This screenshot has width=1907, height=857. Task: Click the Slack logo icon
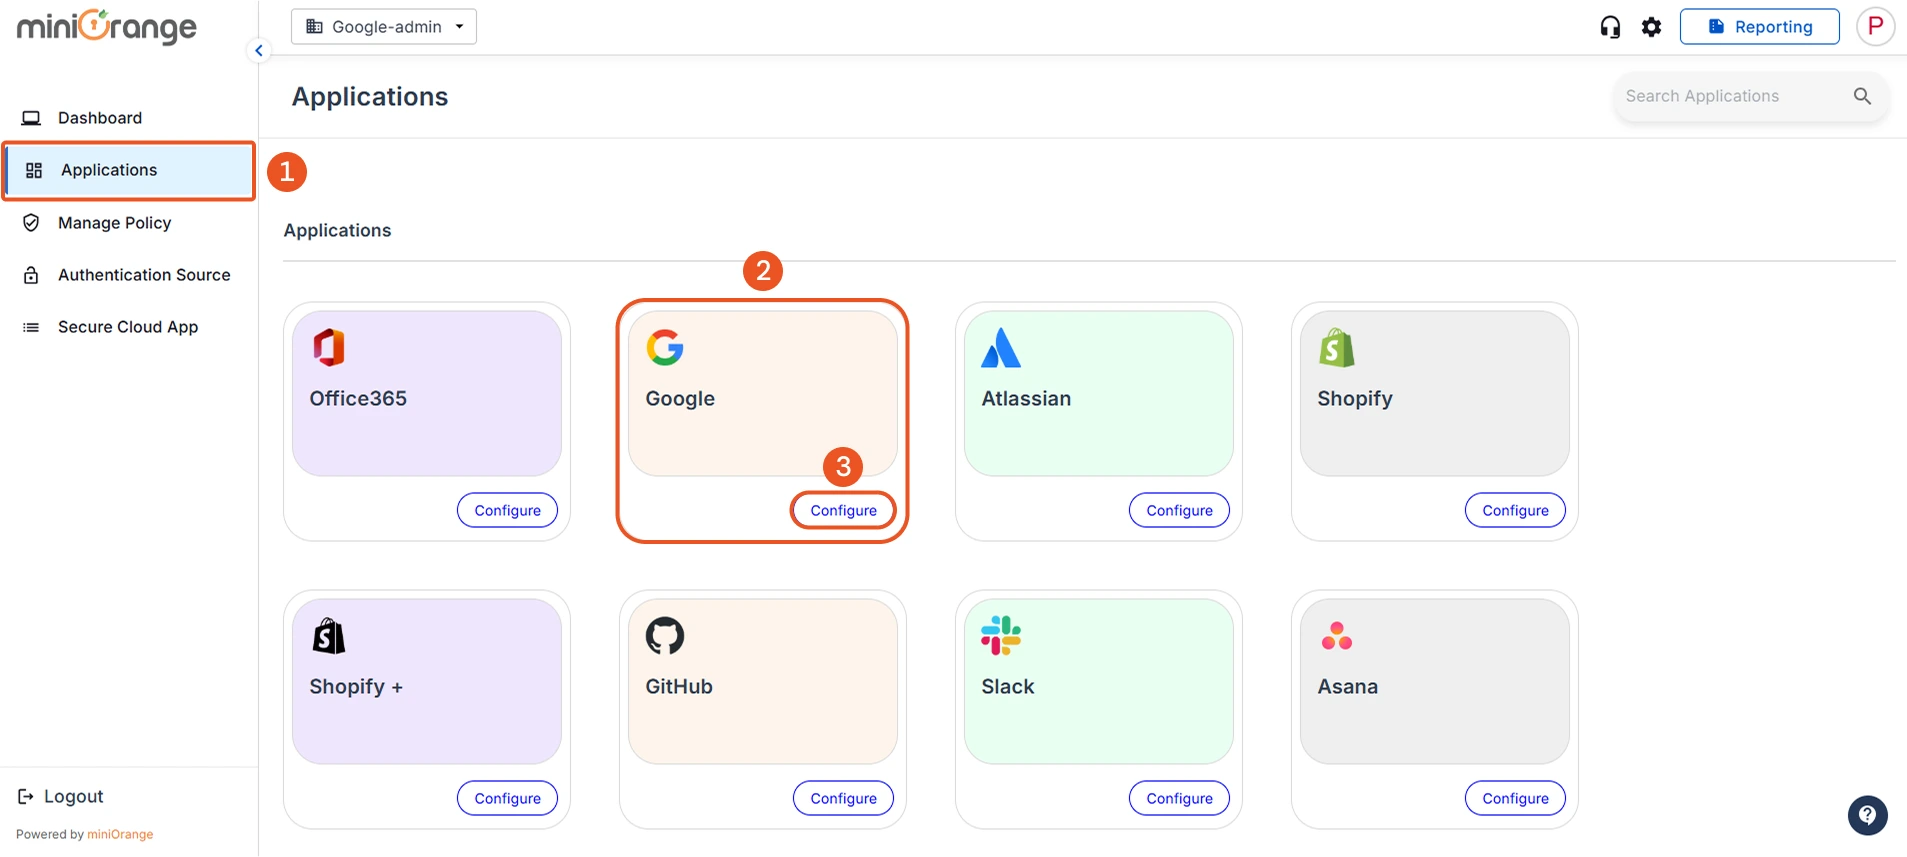pos(1001,636)
